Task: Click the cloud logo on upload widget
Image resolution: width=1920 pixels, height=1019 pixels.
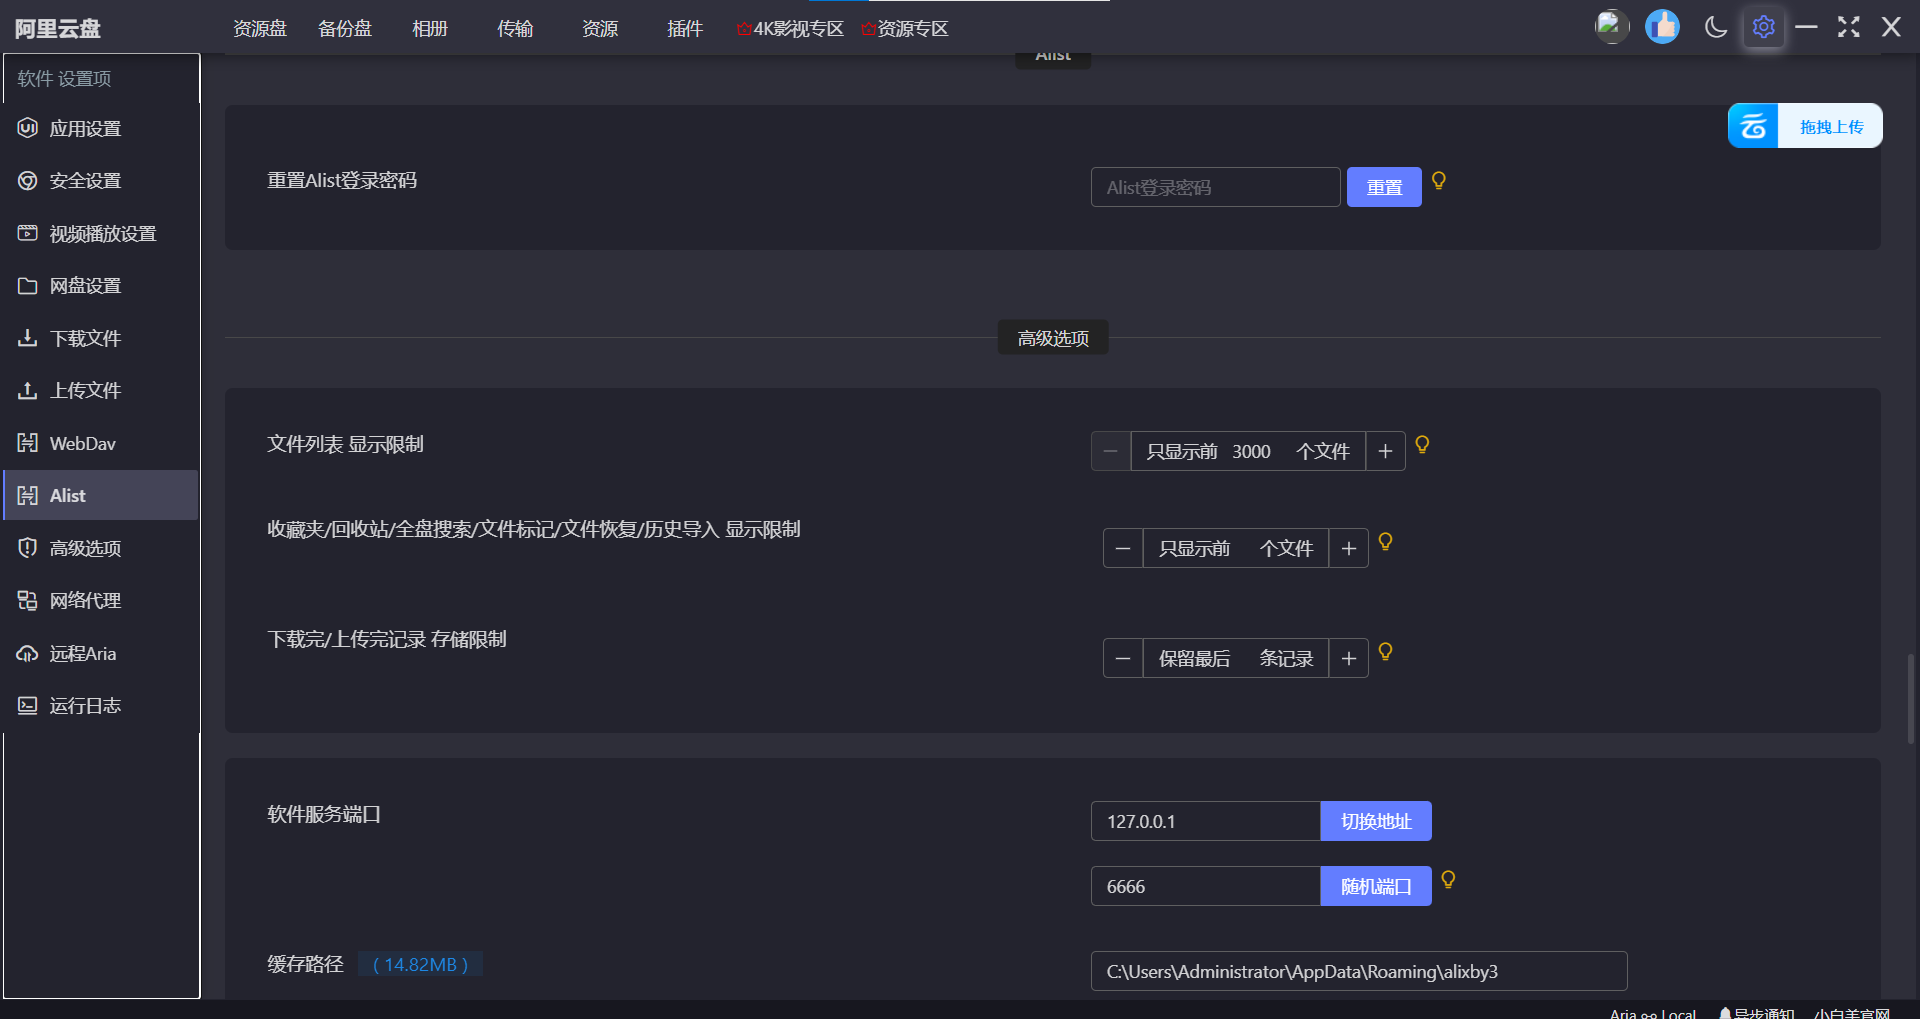Action: click(x=1753, y=126)
